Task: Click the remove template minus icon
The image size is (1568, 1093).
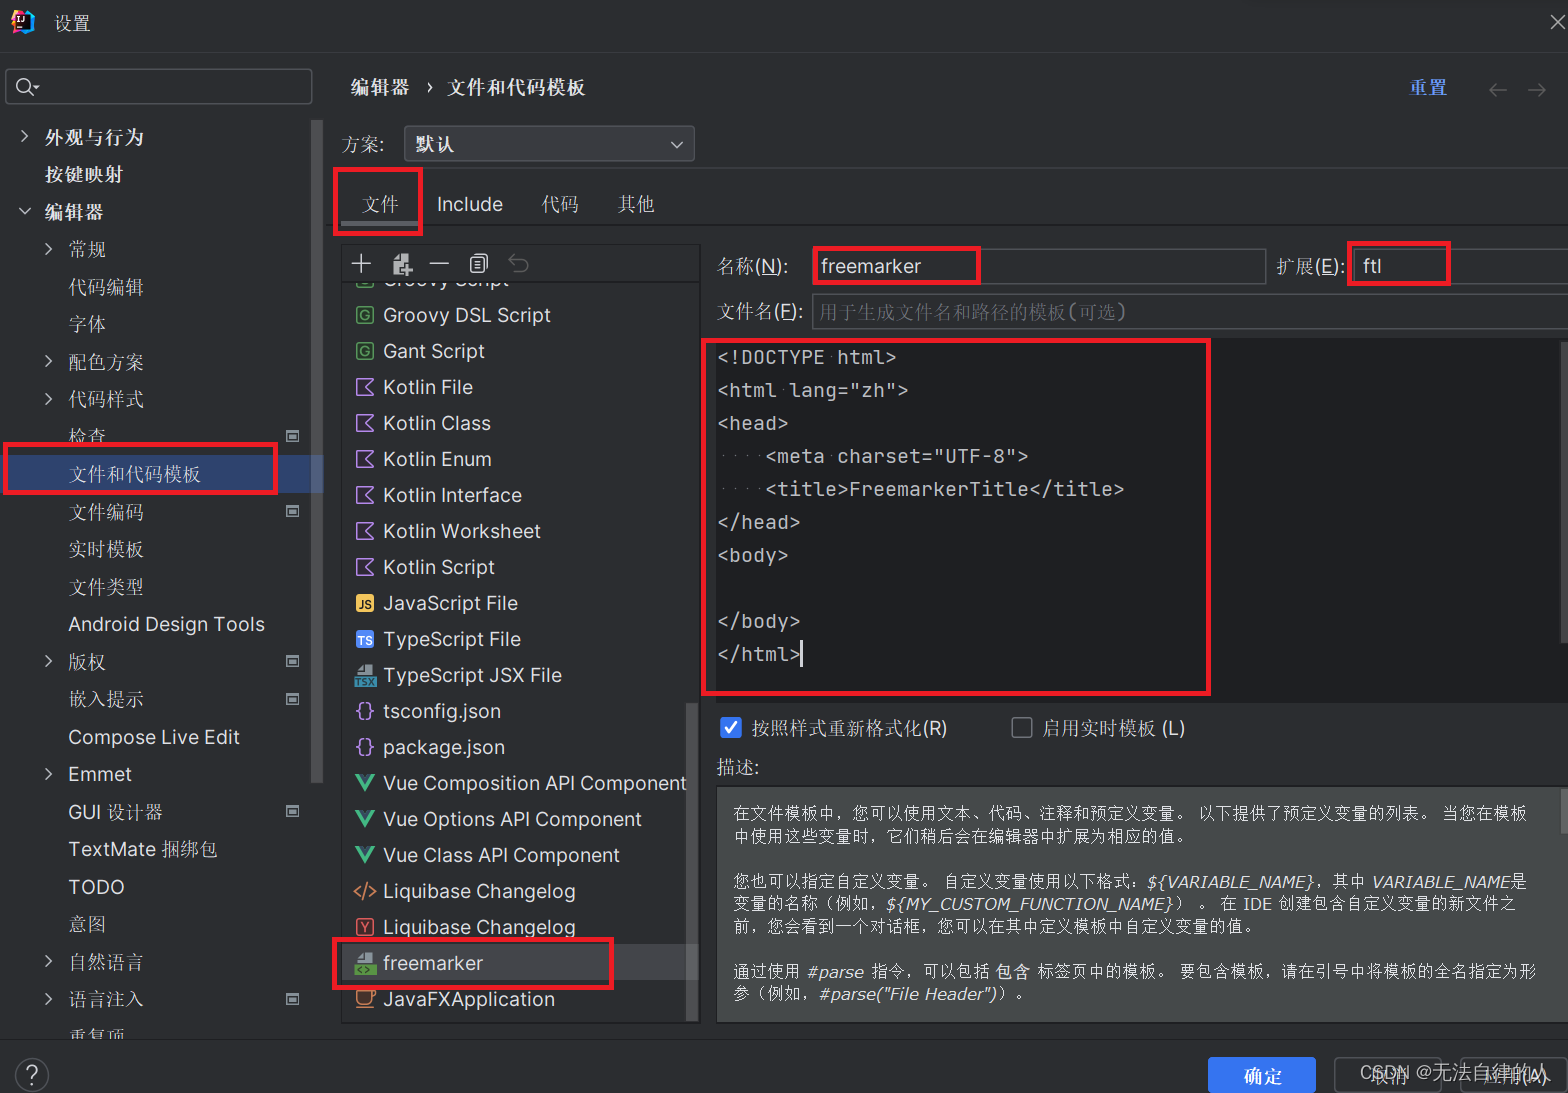Action: click(x=440, y=264)
